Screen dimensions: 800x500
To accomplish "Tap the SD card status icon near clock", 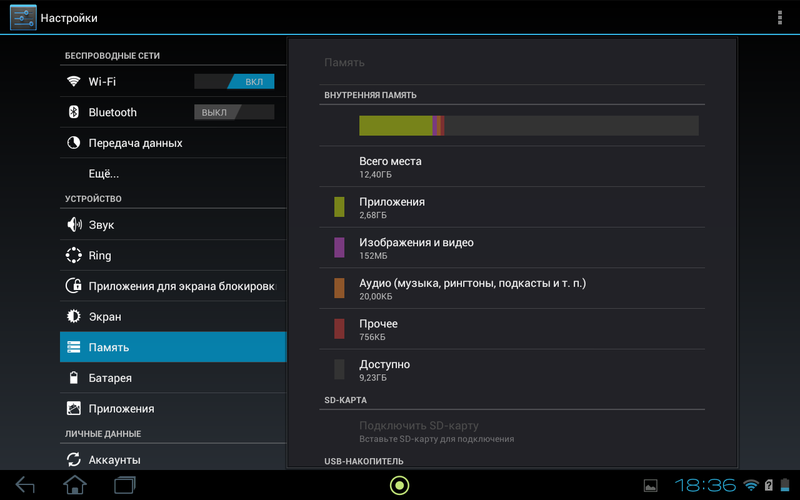I will 768,485.
